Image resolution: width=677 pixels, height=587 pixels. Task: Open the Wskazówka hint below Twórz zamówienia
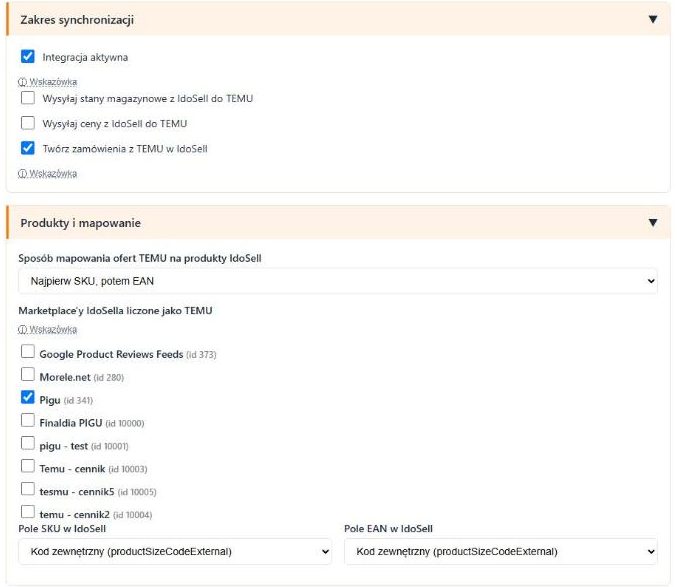pos(47,174)
